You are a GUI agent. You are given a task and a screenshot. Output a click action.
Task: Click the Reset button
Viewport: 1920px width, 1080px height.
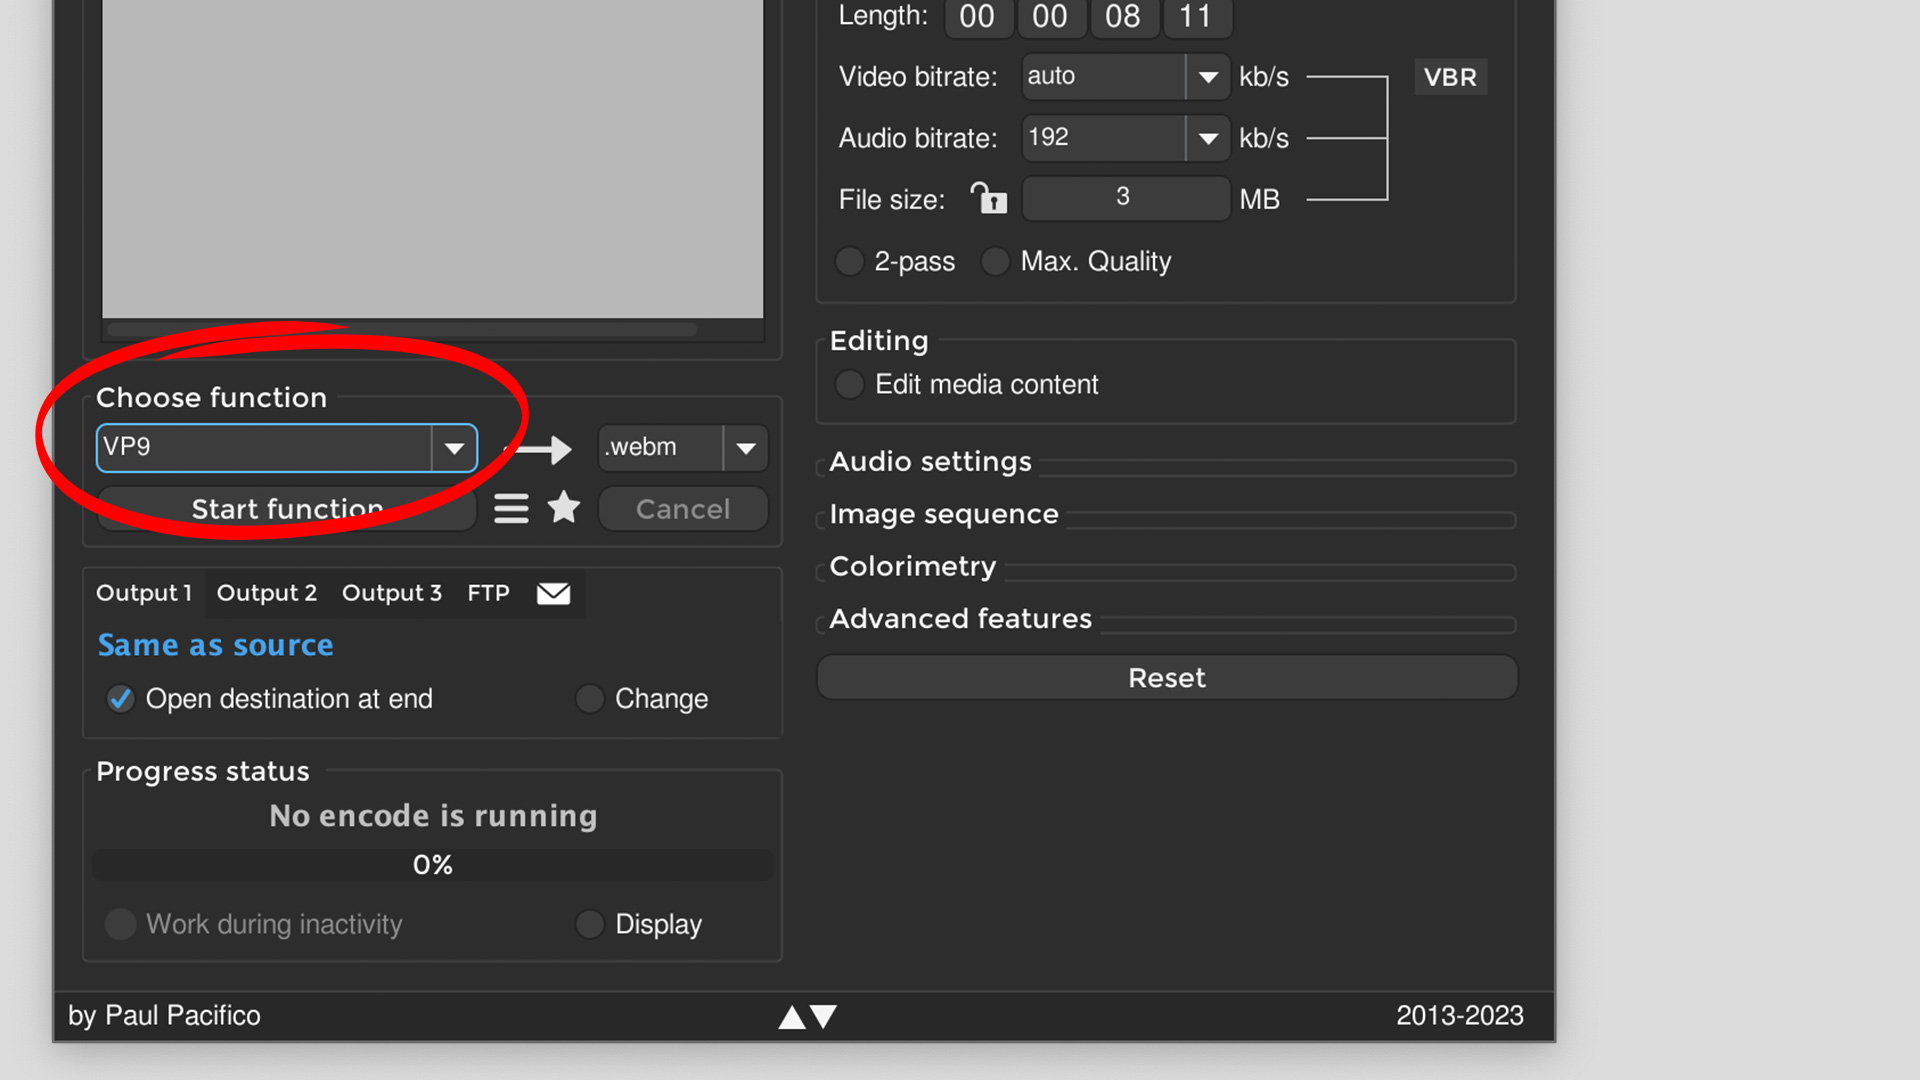1166,677
